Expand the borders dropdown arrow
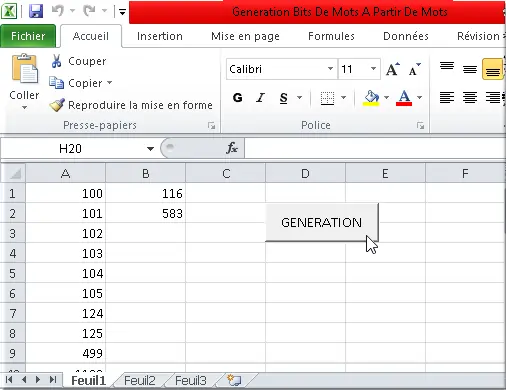 click(x=344, y=98)
